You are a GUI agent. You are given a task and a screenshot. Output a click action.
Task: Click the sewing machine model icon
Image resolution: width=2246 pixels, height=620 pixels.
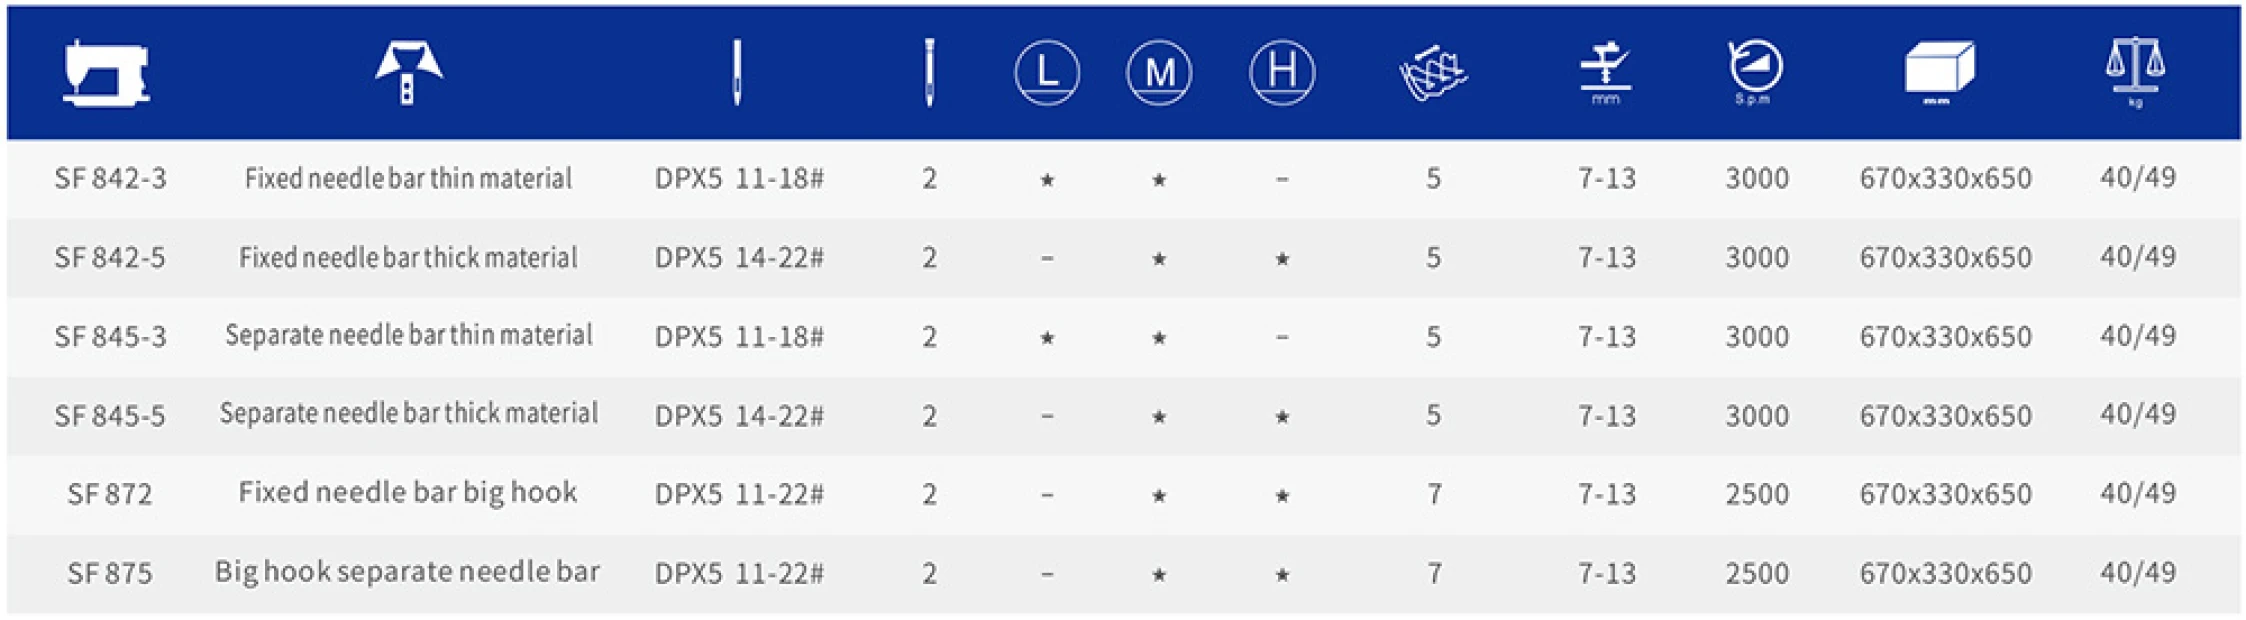[x=107, y=72]
